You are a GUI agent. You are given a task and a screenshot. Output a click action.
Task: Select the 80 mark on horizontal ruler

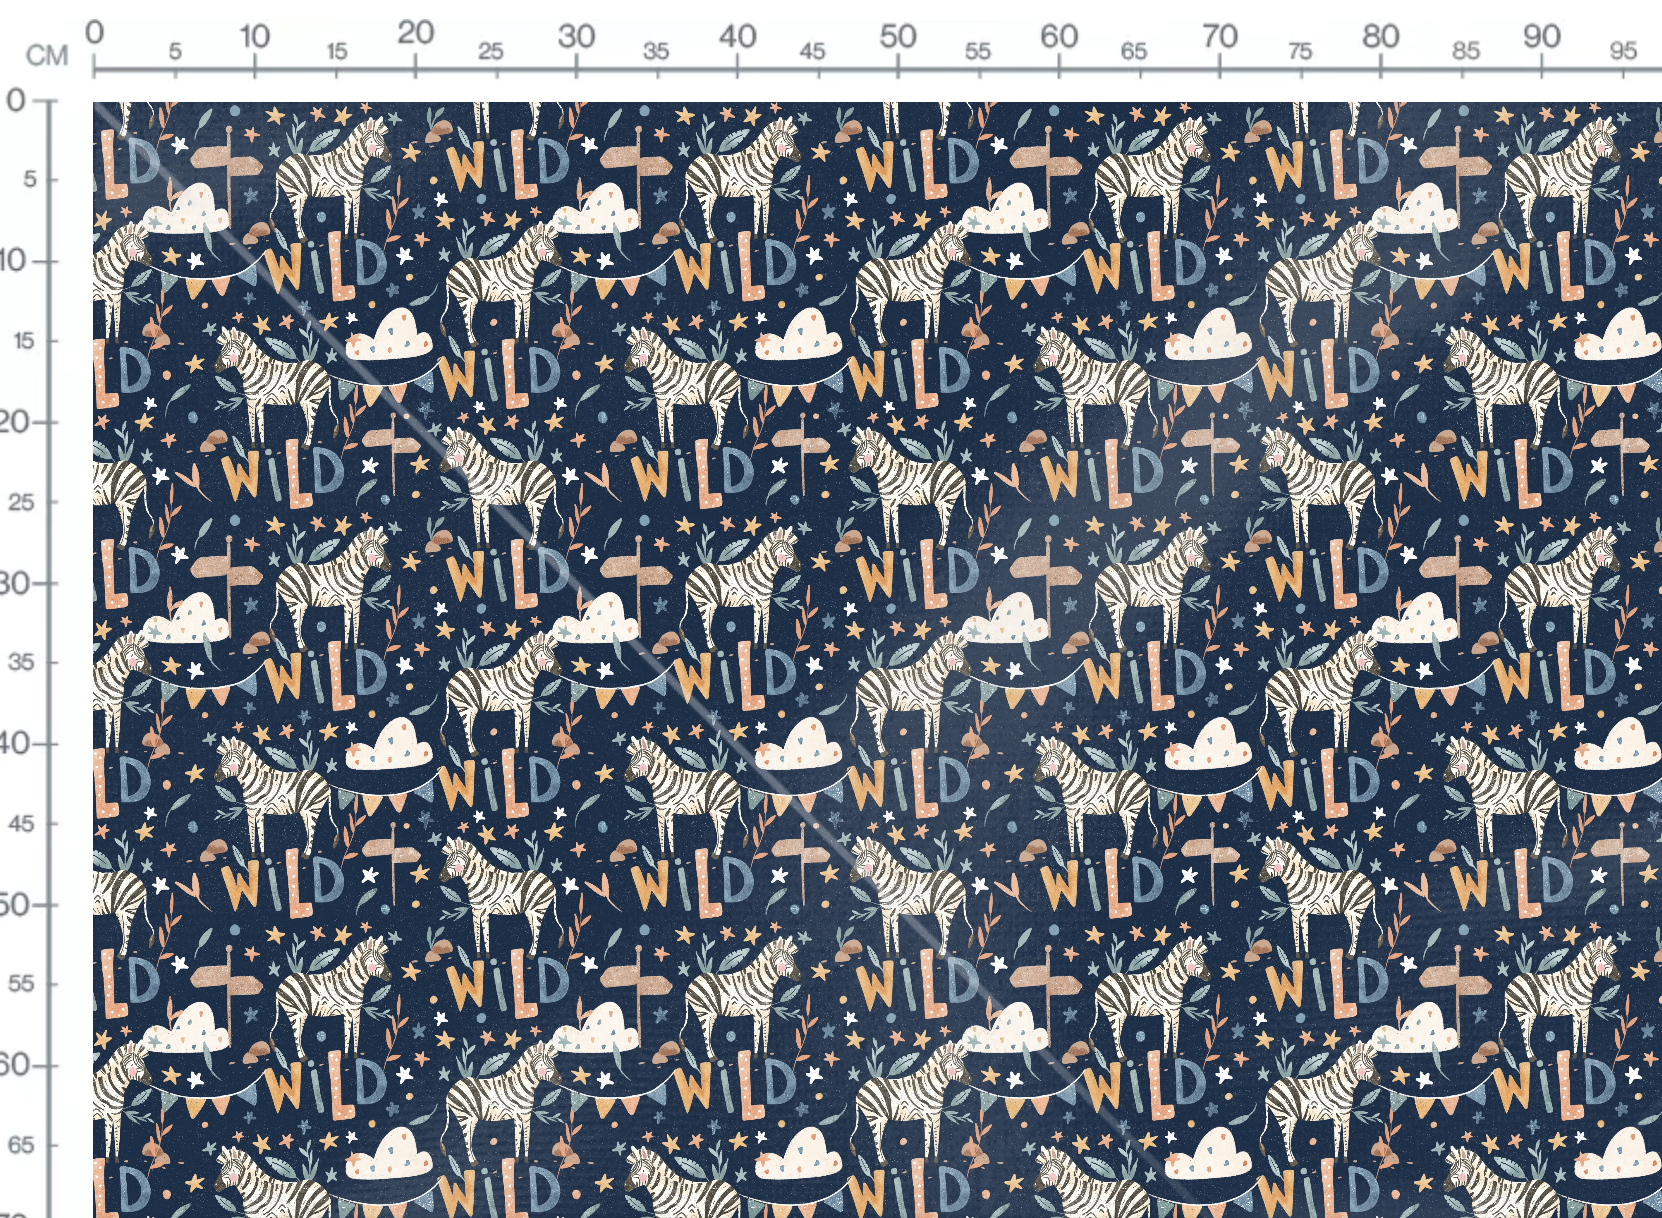point(1381,36)
